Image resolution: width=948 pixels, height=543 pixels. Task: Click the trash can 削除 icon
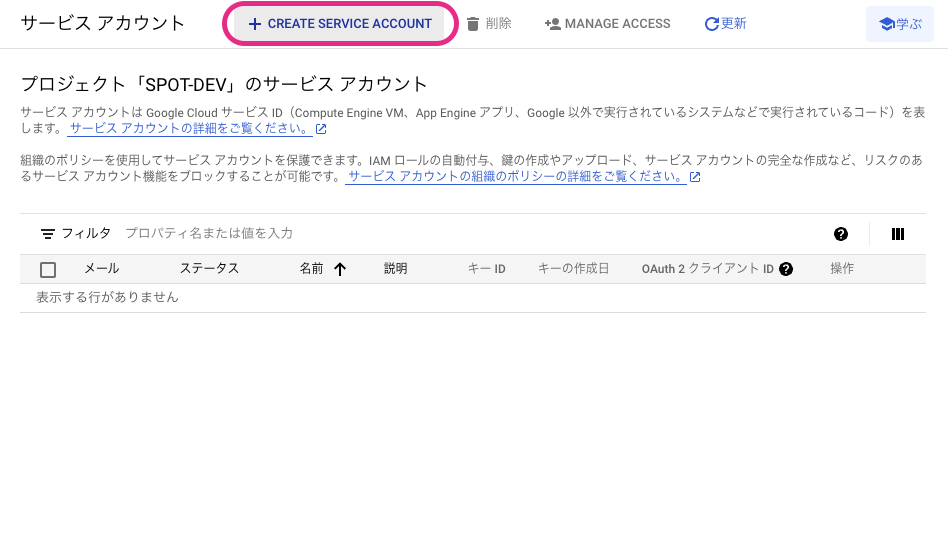pyautogui.click(x=473, y=24)
